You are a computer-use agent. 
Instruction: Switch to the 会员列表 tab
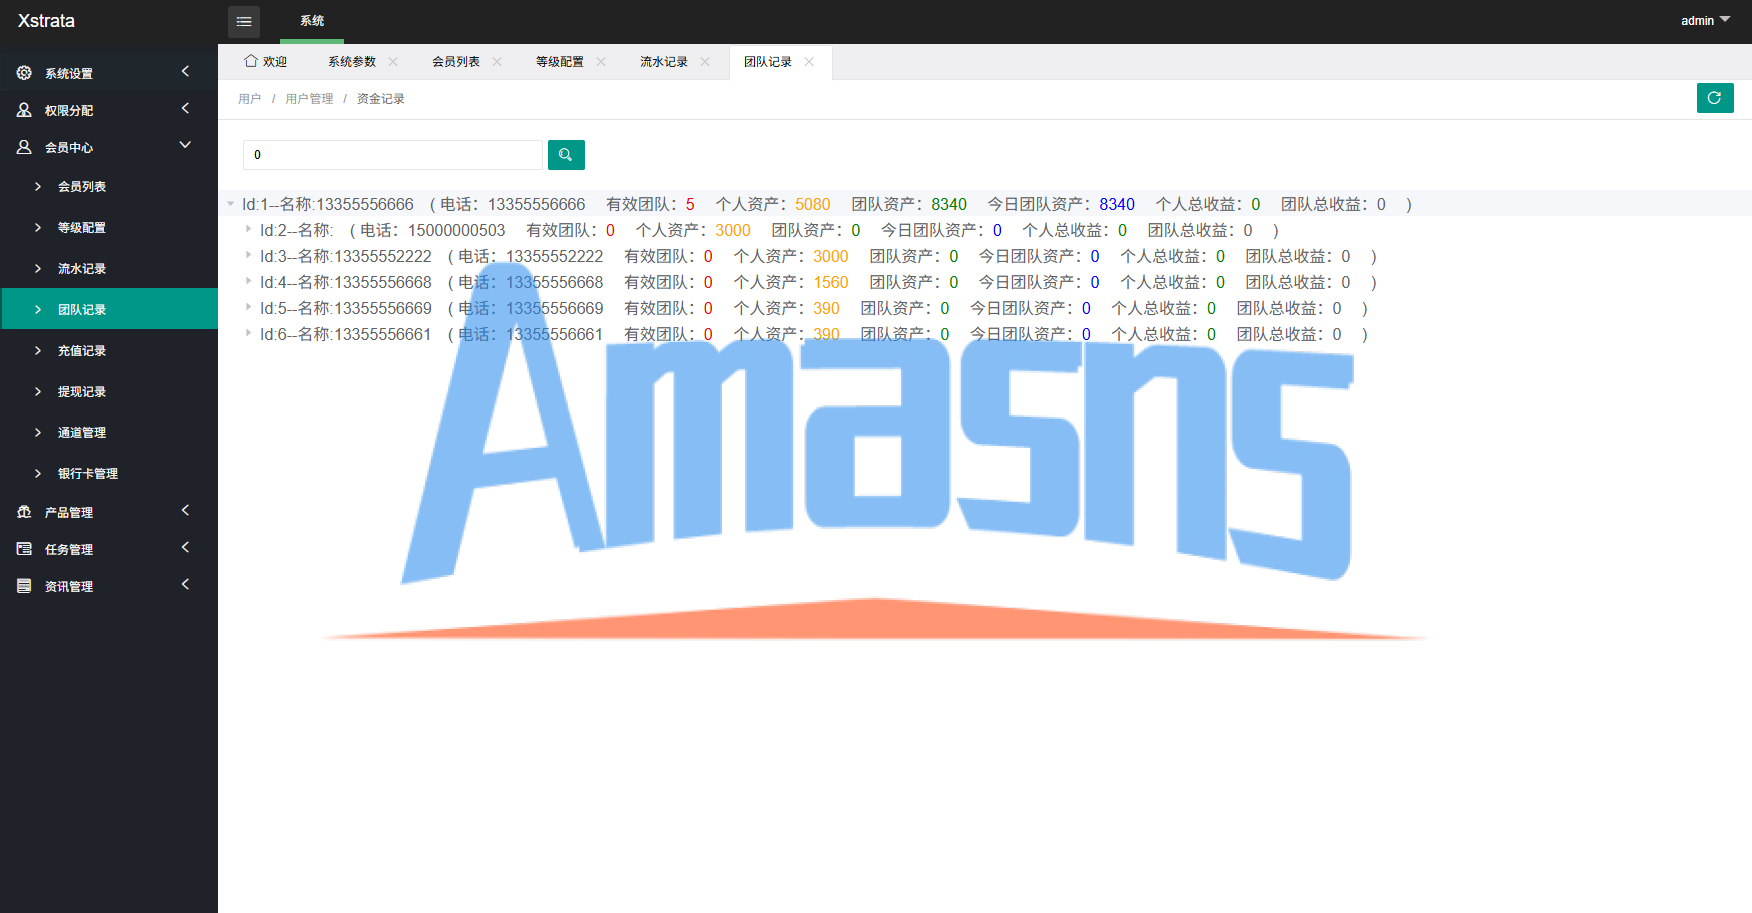456,62
